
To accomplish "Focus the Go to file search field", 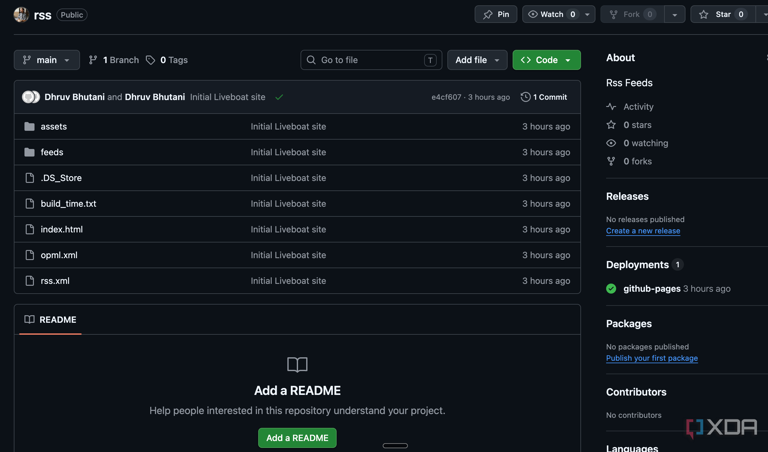I will [371, 60].
